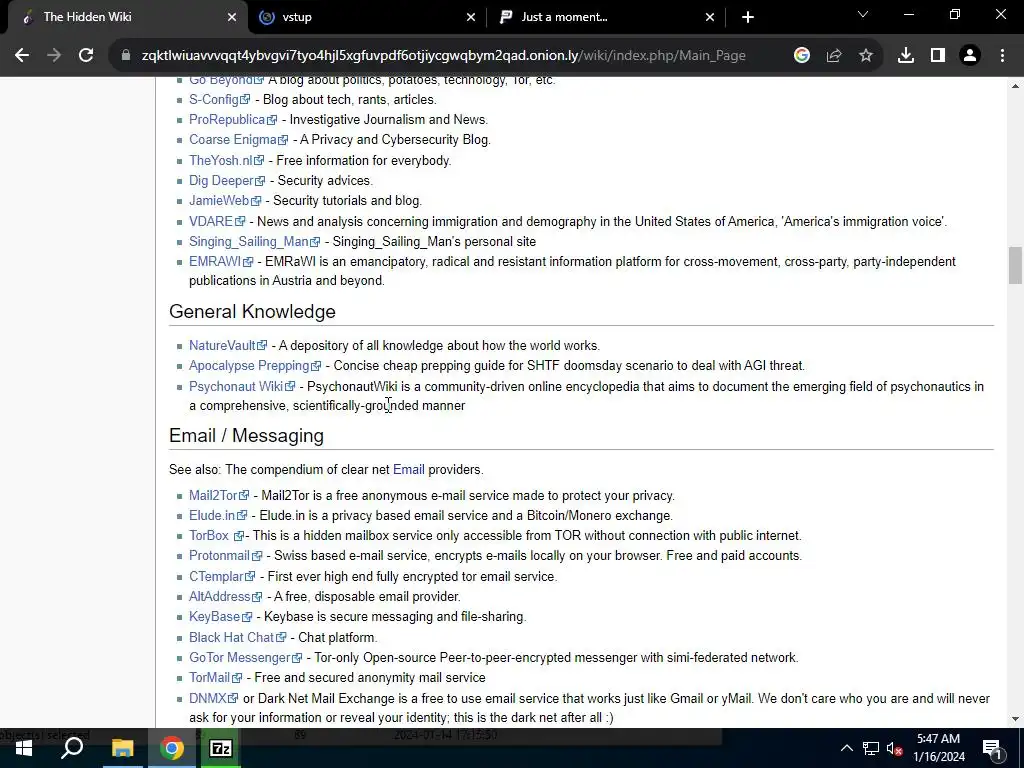Open the Dig Deeper link
Viewport: 1024px width, 768px height.
tap(227, 180)
